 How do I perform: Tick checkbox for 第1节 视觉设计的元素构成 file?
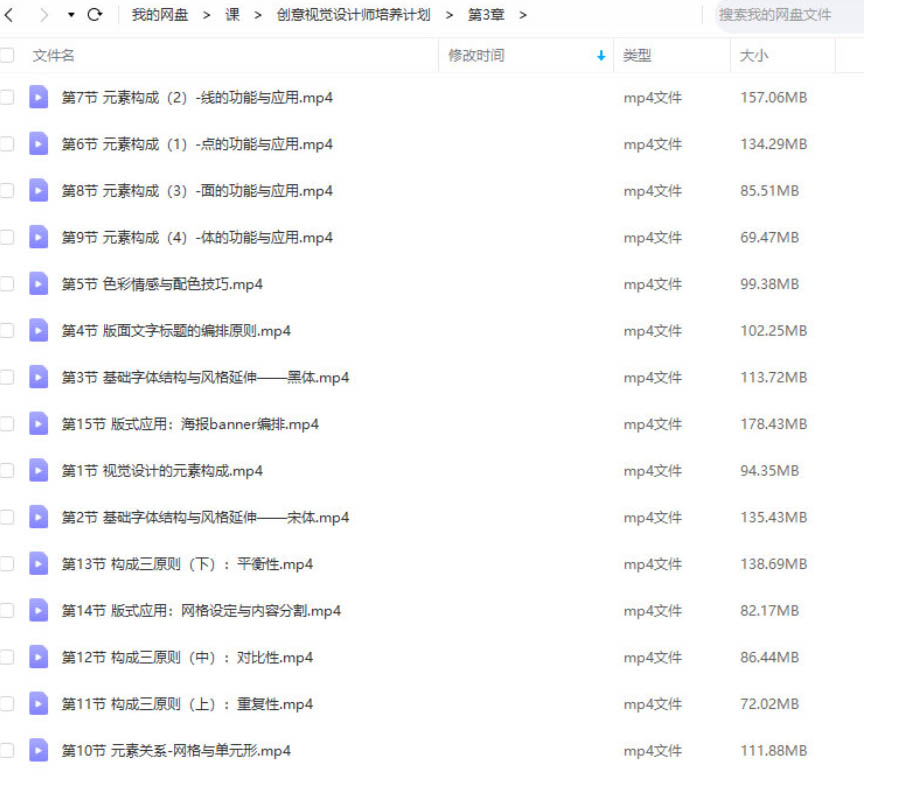(6, 470)
